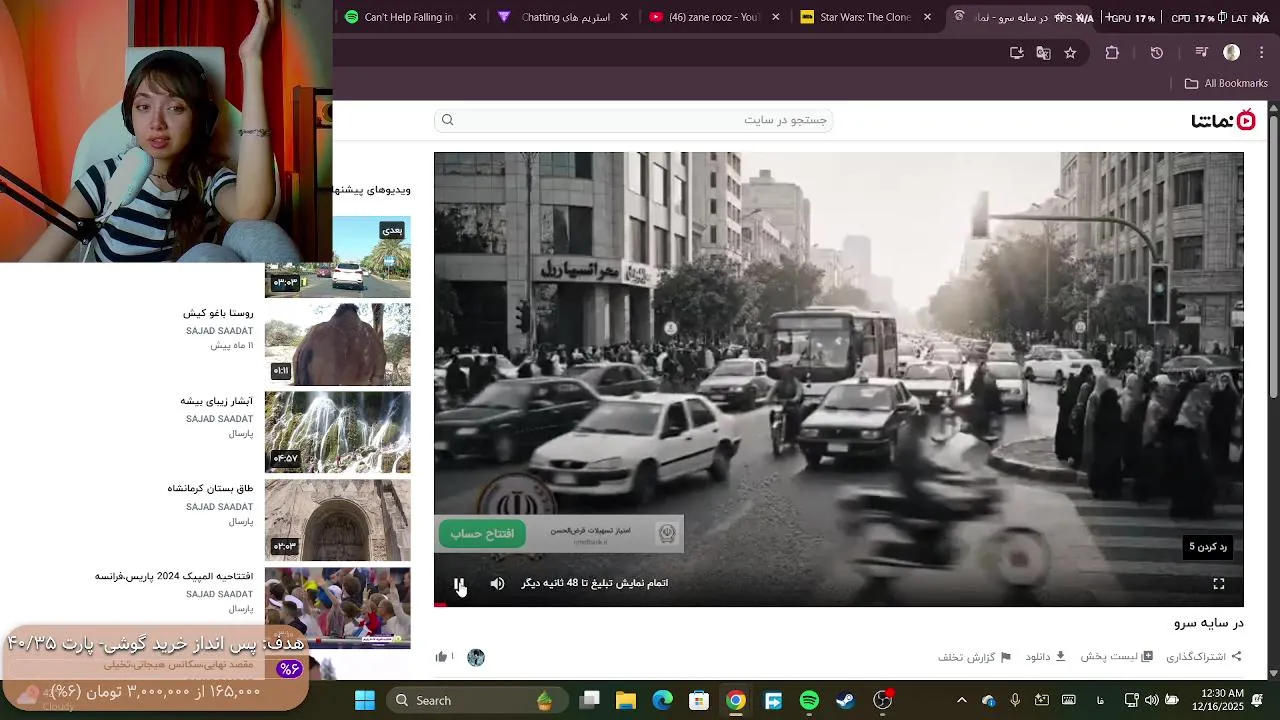Open the 'روستا باغو کیش' video thumbnail
Screen dimensions: 1280x720
pos(338,344)
